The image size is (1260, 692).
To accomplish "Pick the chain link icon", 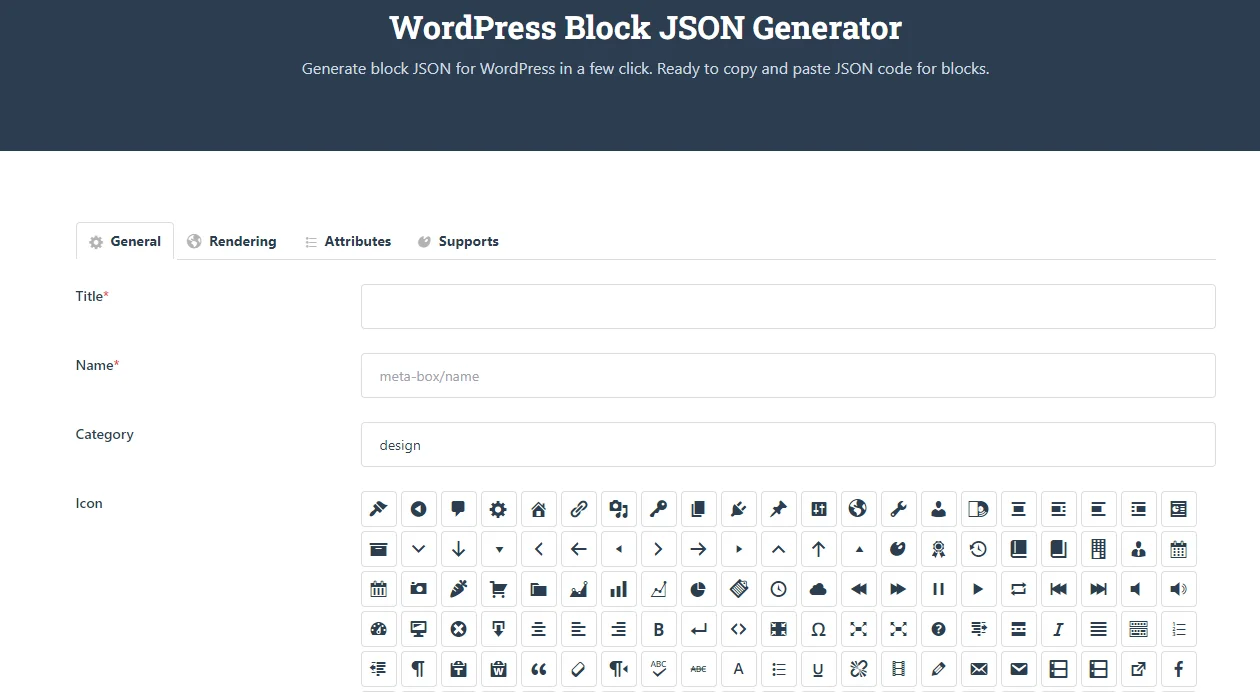I will click(x=579, y=509).
